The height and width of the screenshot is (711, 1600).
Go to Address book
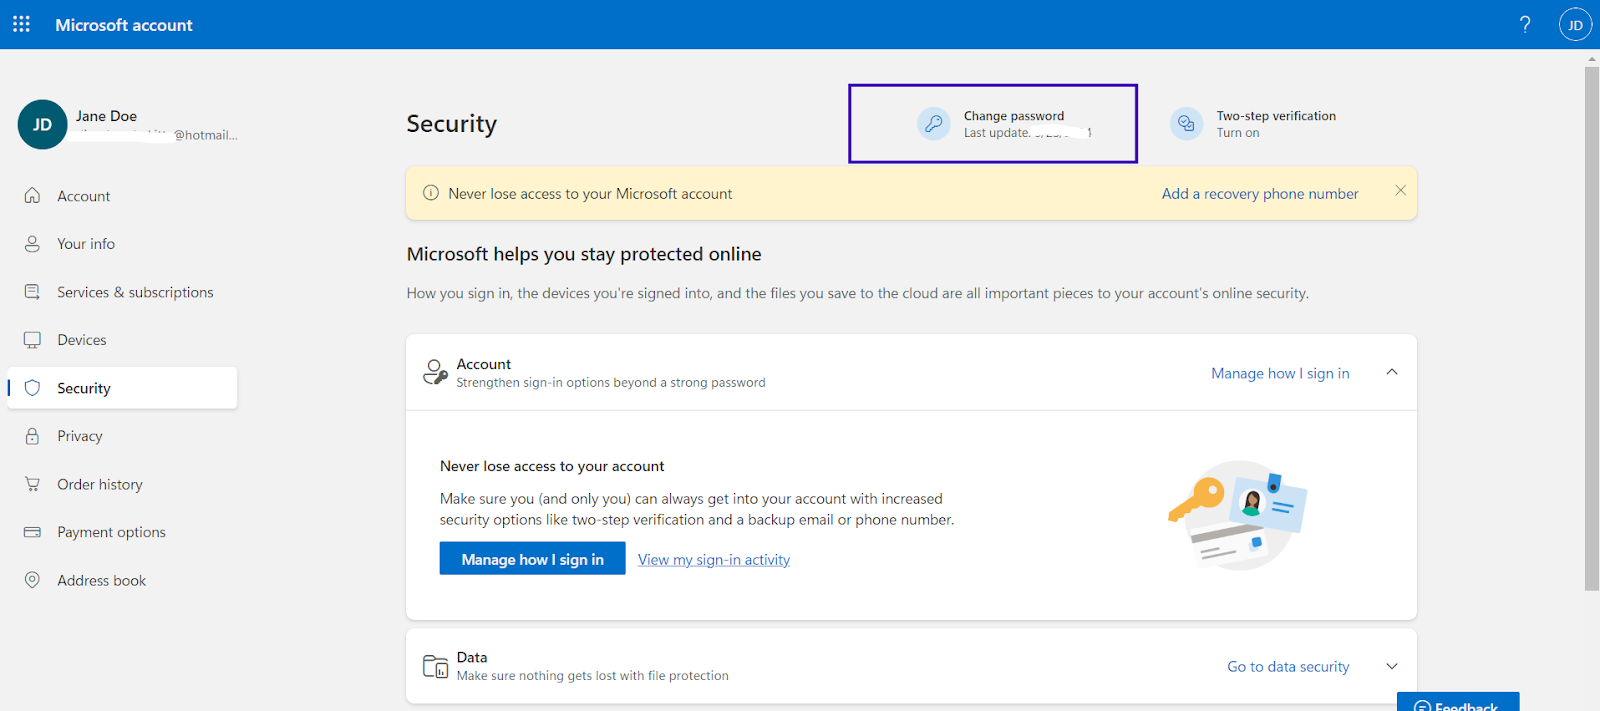click(x=101, y=580)
